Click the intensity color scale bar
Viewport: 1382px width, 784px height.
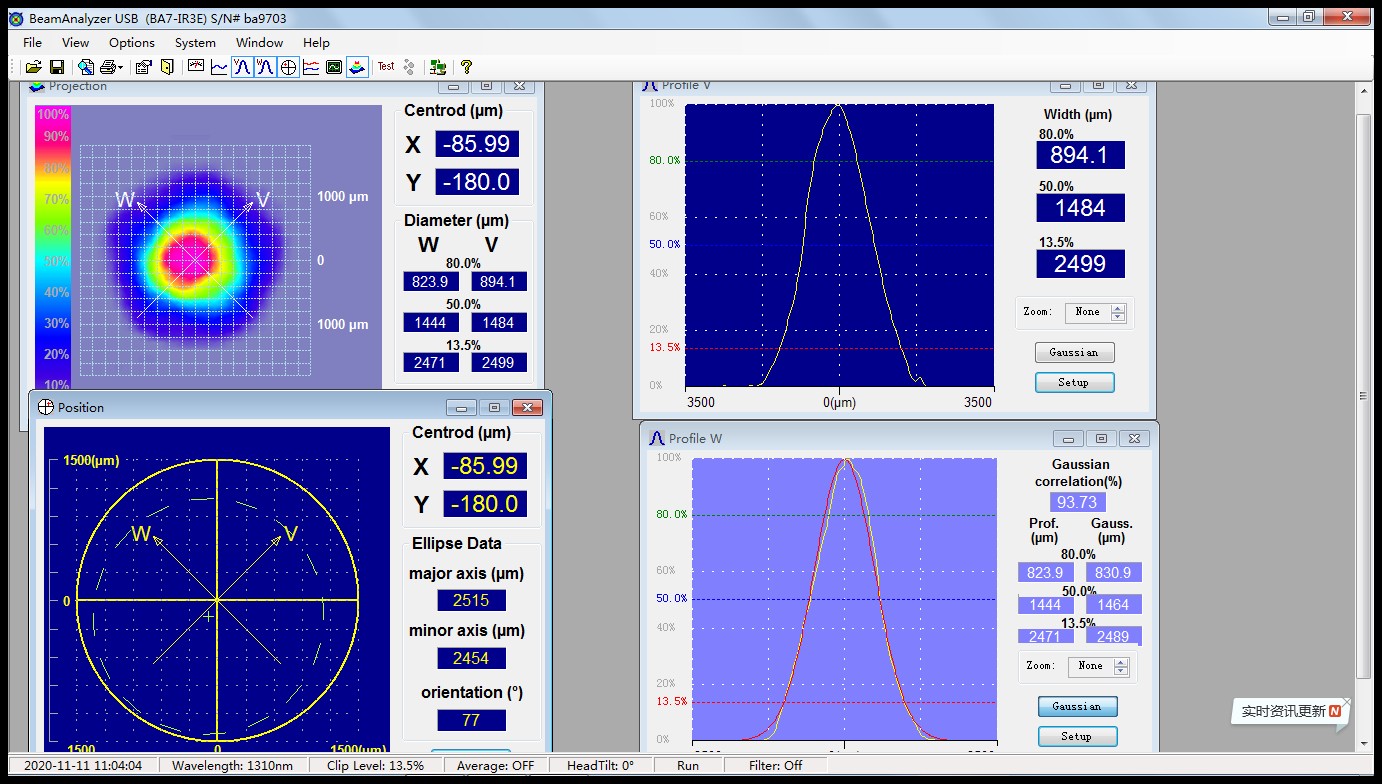pyautogui.click(x=53, y=245)
